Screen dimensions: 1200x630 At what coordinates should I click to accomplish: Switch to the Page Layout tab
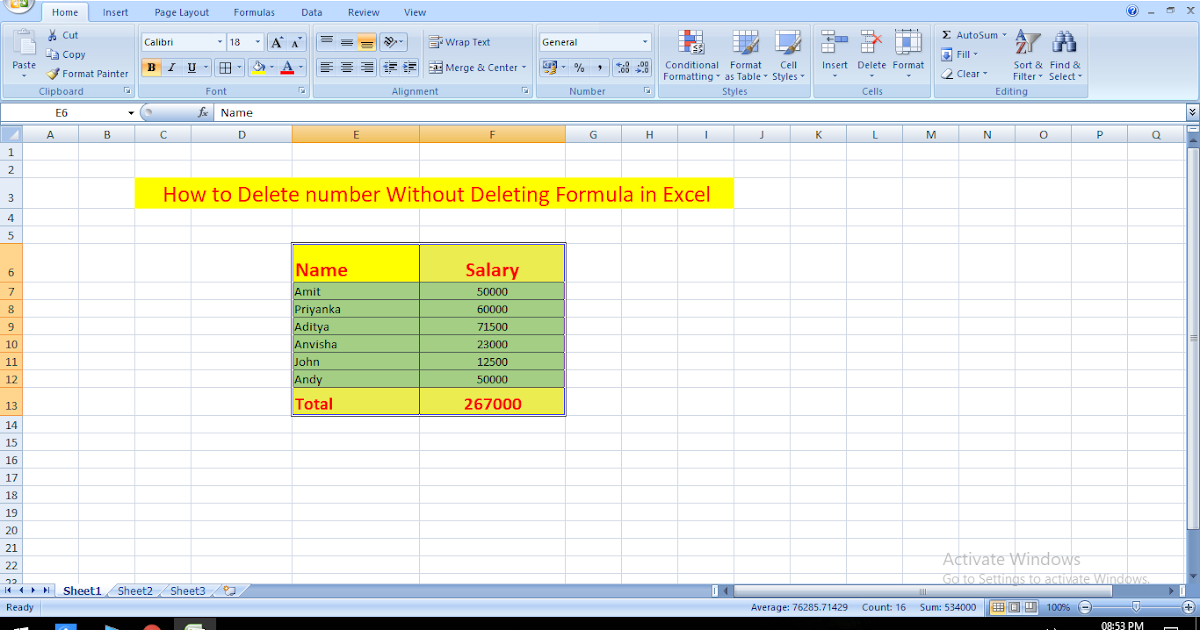[x=182, y=12]
